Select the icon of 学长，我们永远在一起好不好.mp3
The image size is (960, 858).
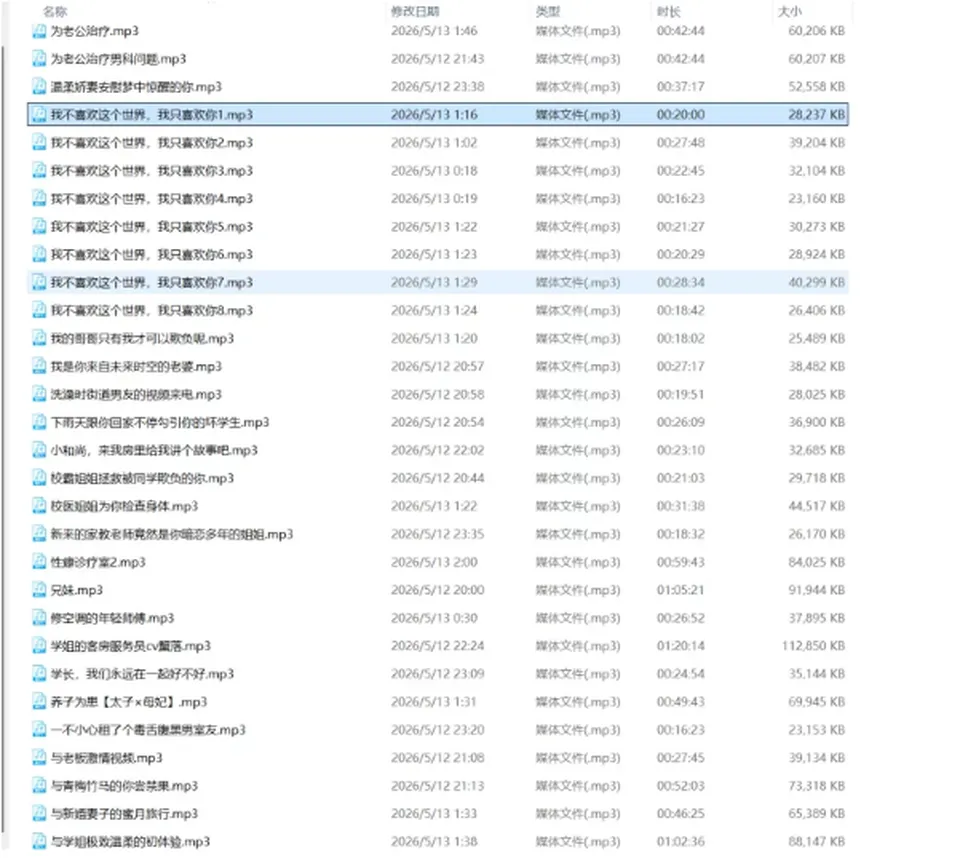39,674
